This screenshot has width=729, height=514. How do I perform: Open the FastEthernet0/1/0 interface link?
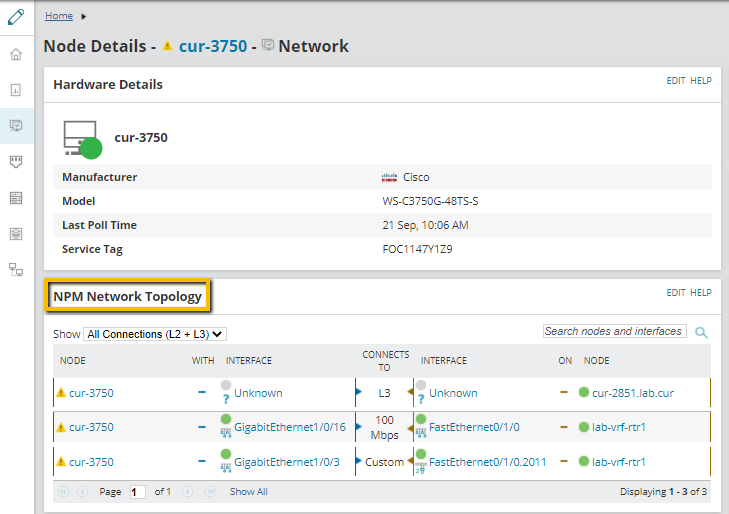[474, 427]
